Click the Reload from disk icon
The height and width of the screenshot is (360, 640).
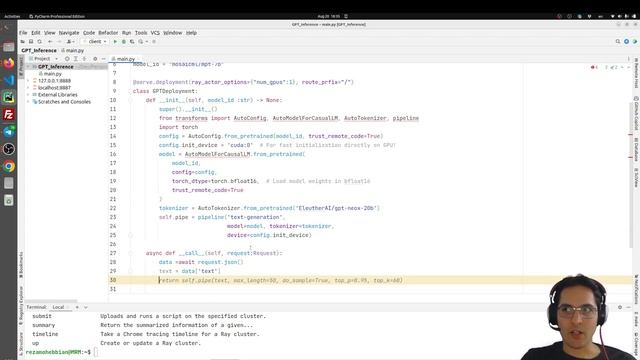[40, 42]
